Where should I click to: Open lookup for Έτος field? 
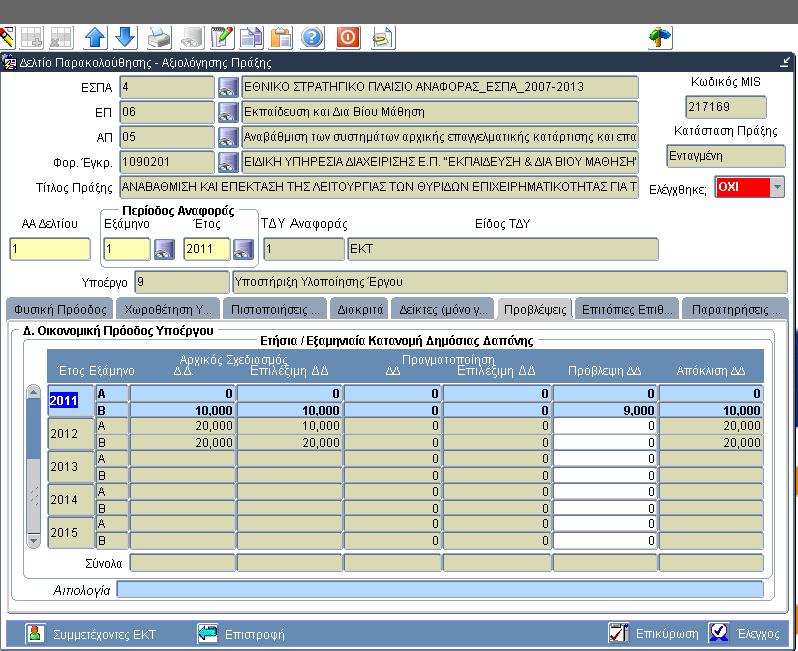tap(243, 249)
